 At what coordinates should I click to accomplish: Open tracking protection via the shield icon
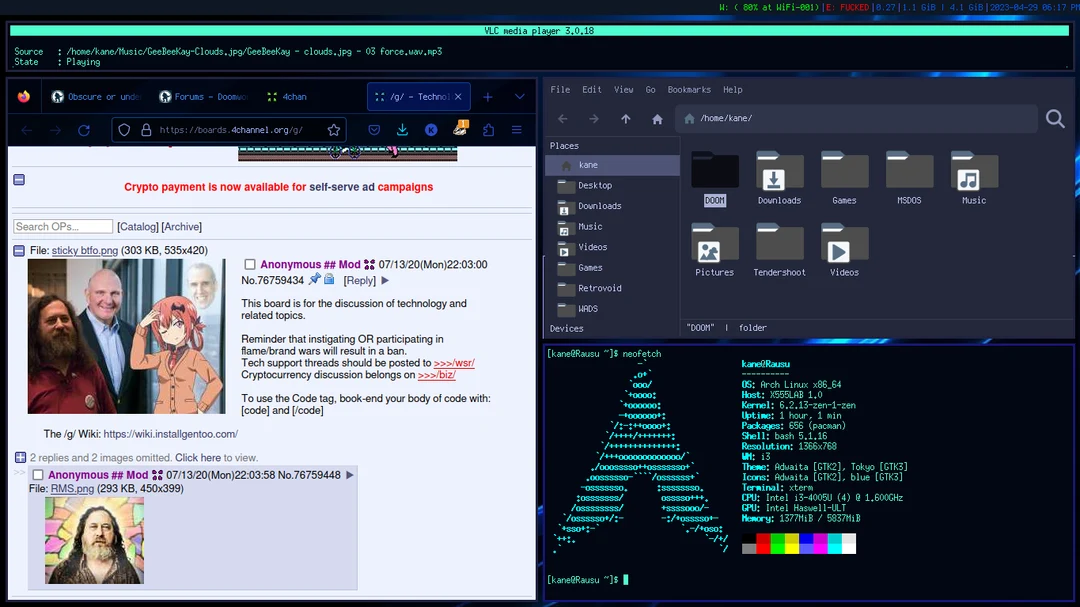(123, 130)
